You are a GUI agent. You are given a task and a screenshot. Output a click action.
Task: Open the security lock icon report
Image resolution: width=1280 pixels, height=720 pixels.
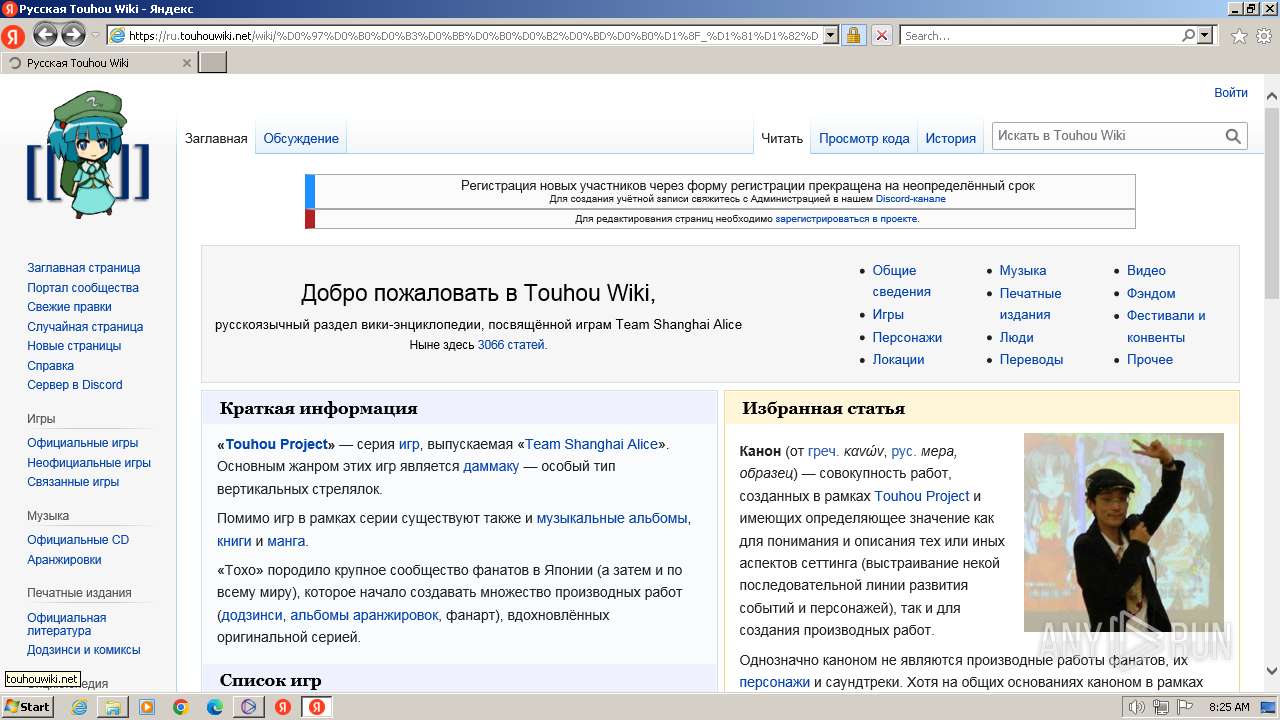pyautogui.click(x=853, y=36)
